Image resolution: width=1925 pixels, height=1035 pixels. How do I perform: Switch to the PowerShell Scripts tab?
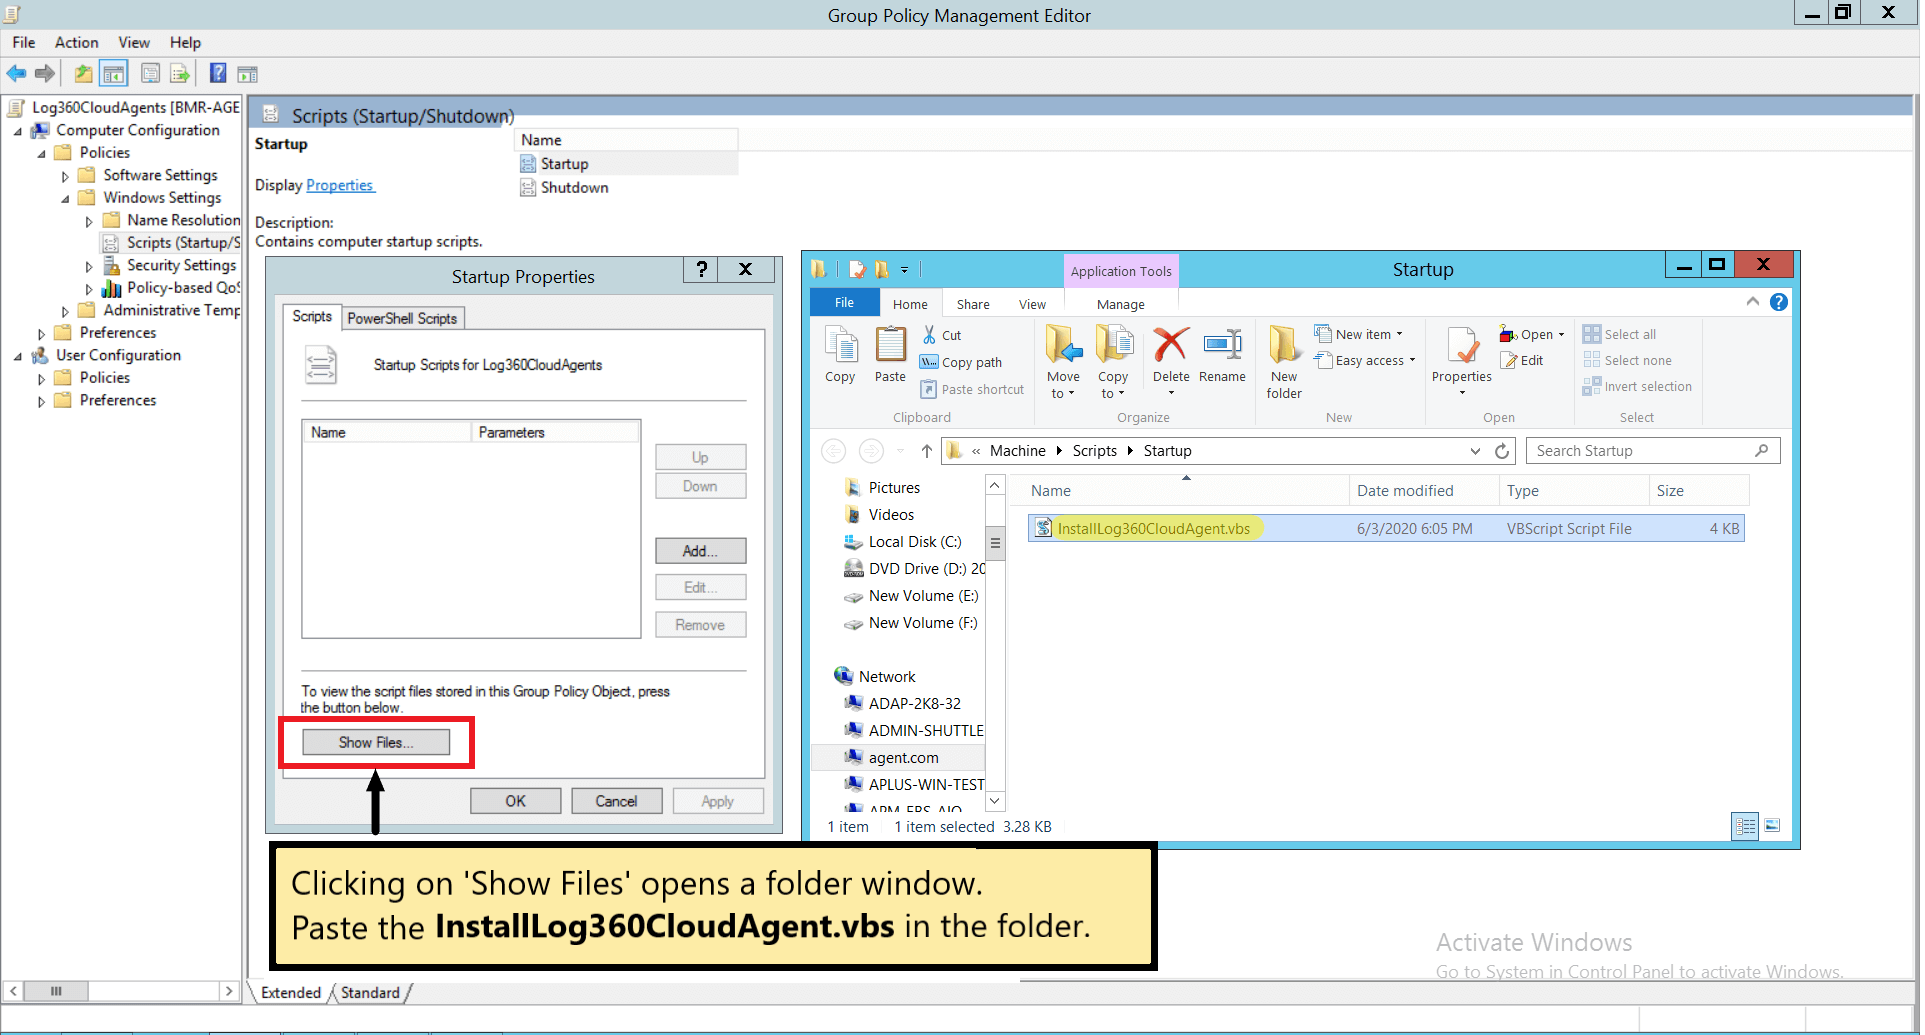point(402,318)
